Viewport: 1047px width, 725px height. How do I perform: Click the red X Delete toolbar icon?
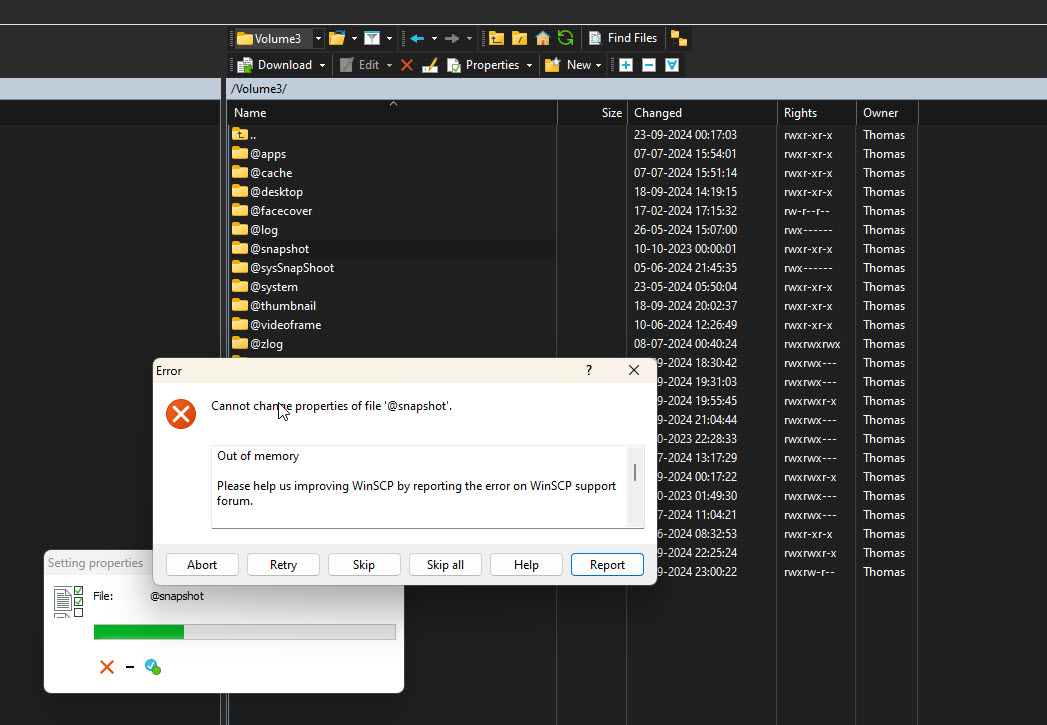tap(407, 65)
